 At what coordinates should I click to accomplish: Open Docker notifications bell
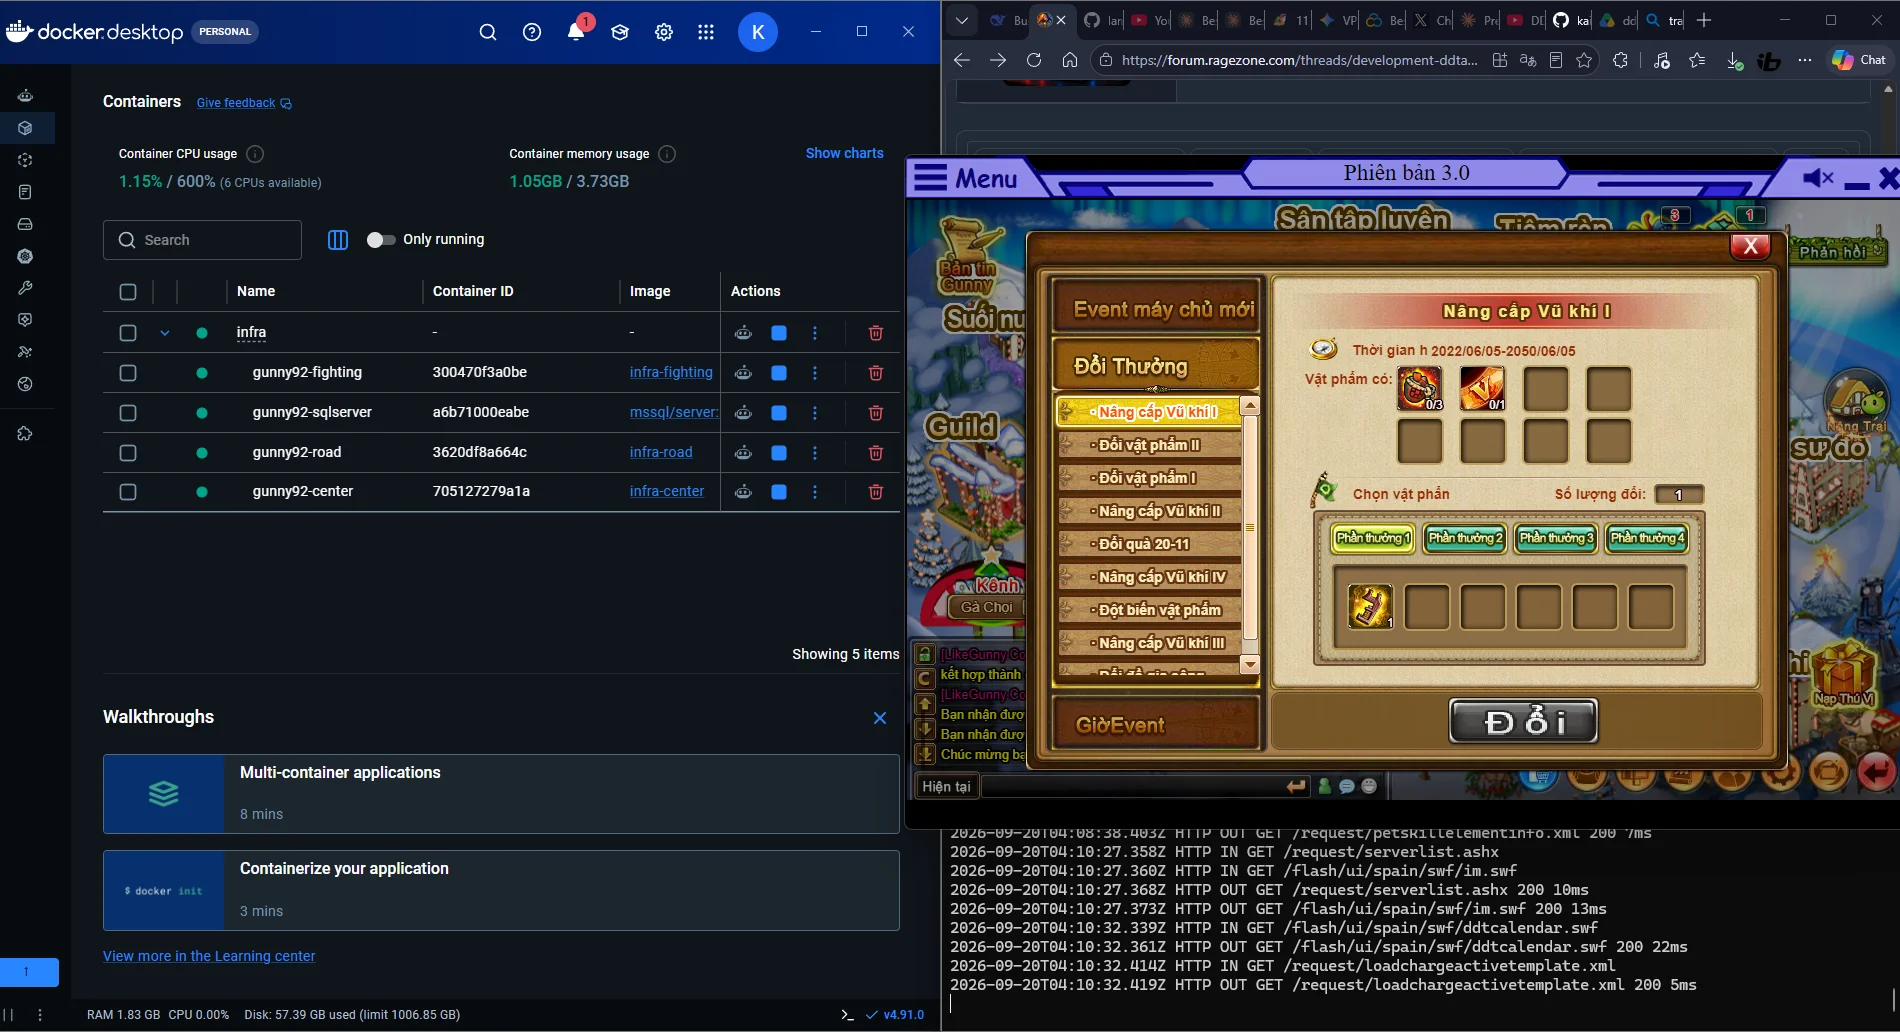coord(577,31)
